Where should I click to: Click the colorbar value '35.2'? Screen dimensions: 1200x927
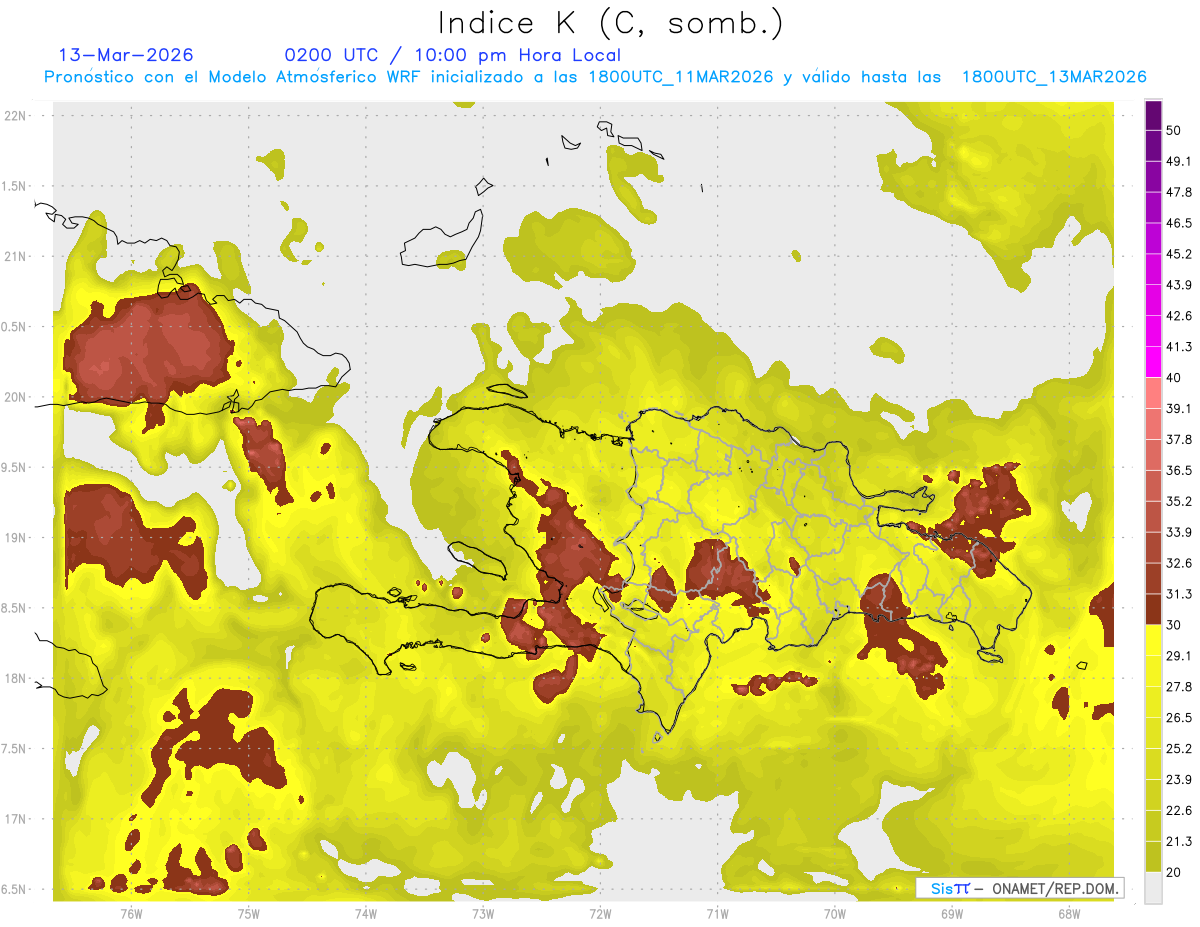click(1179, 501)
